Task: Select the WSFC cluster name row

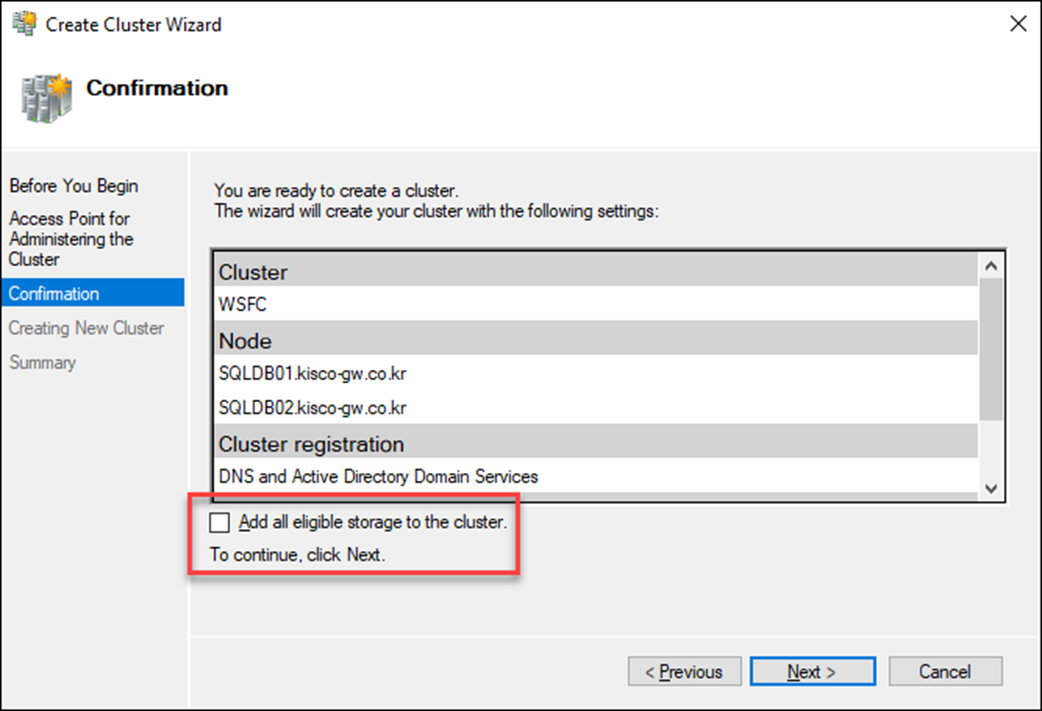Action: click(x=596, y=304)
